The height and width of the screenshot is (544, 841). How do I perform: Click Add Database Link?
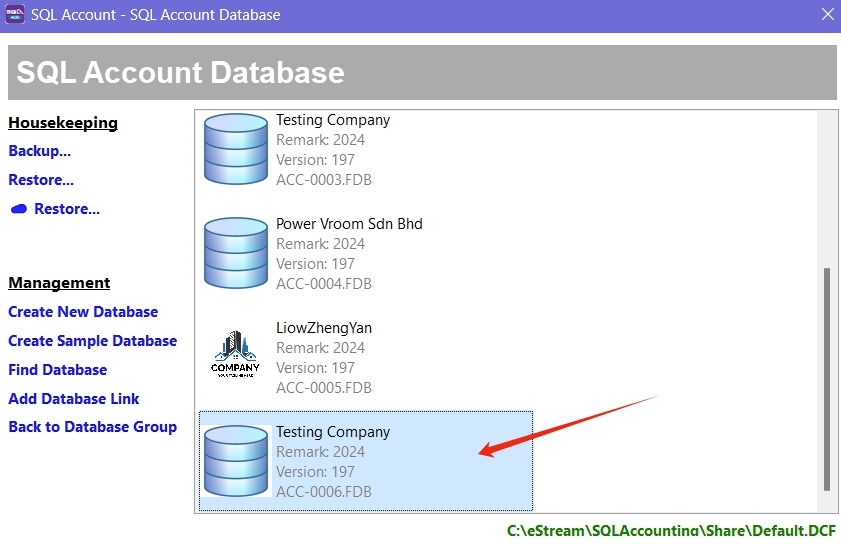click(74, 399)
